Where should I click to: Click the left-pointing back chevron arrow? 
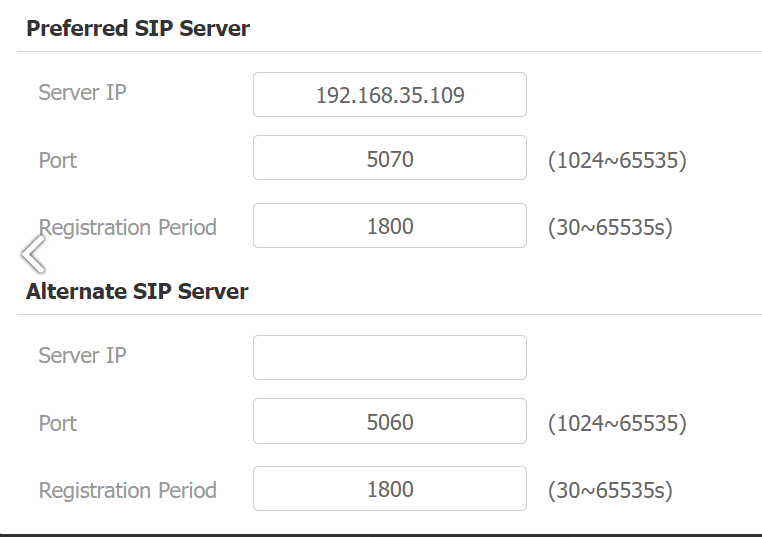[34, 254]
